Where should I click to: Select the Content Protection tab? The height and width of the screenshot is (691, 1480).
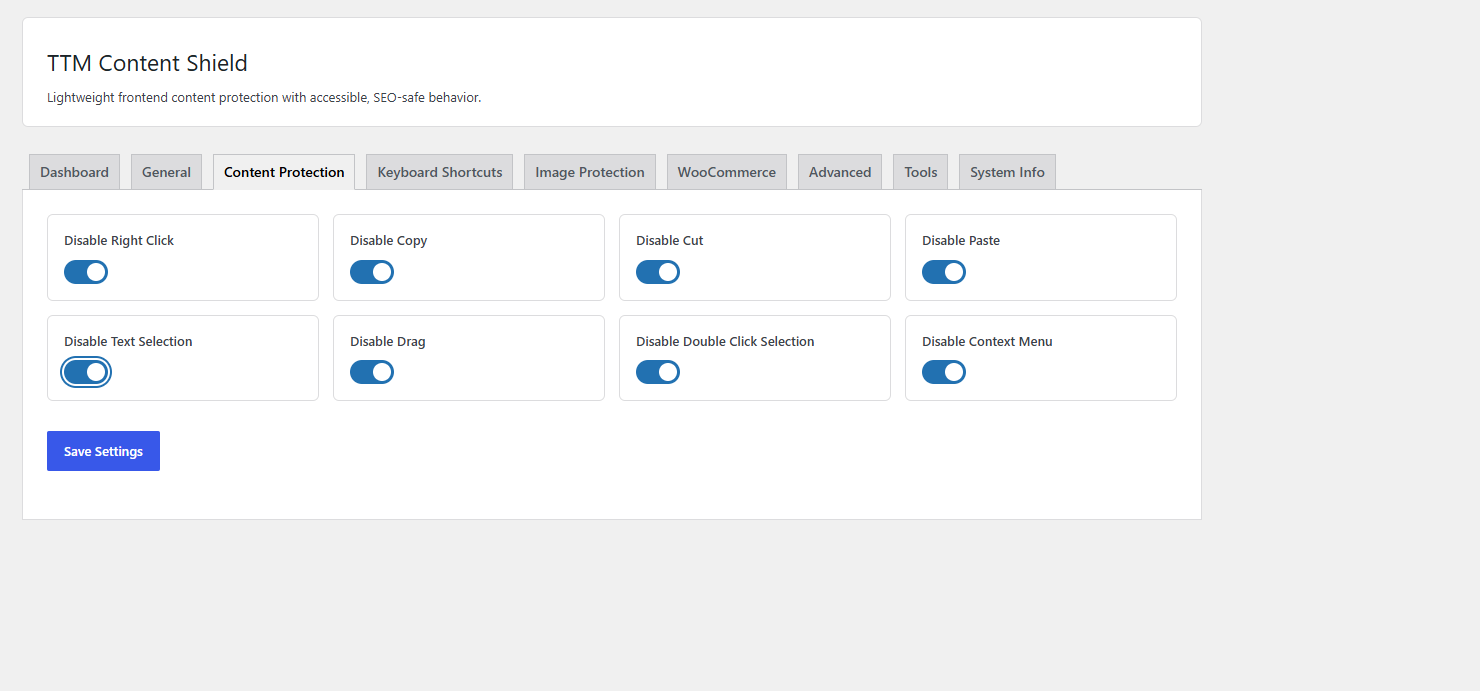284,172
